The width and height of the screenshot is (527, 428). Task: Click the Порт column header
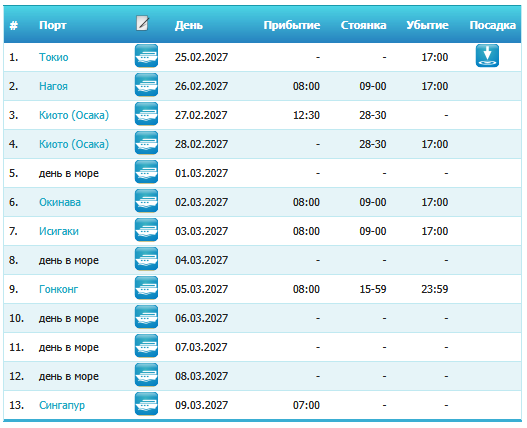[x=53, y=25]
